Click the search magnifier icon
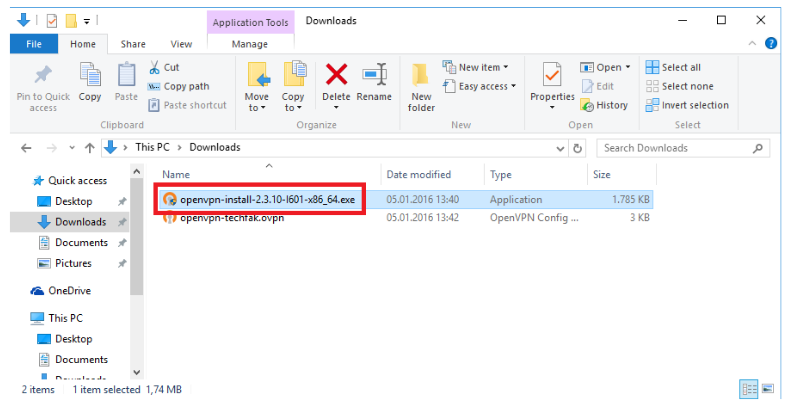 [758, 148]
